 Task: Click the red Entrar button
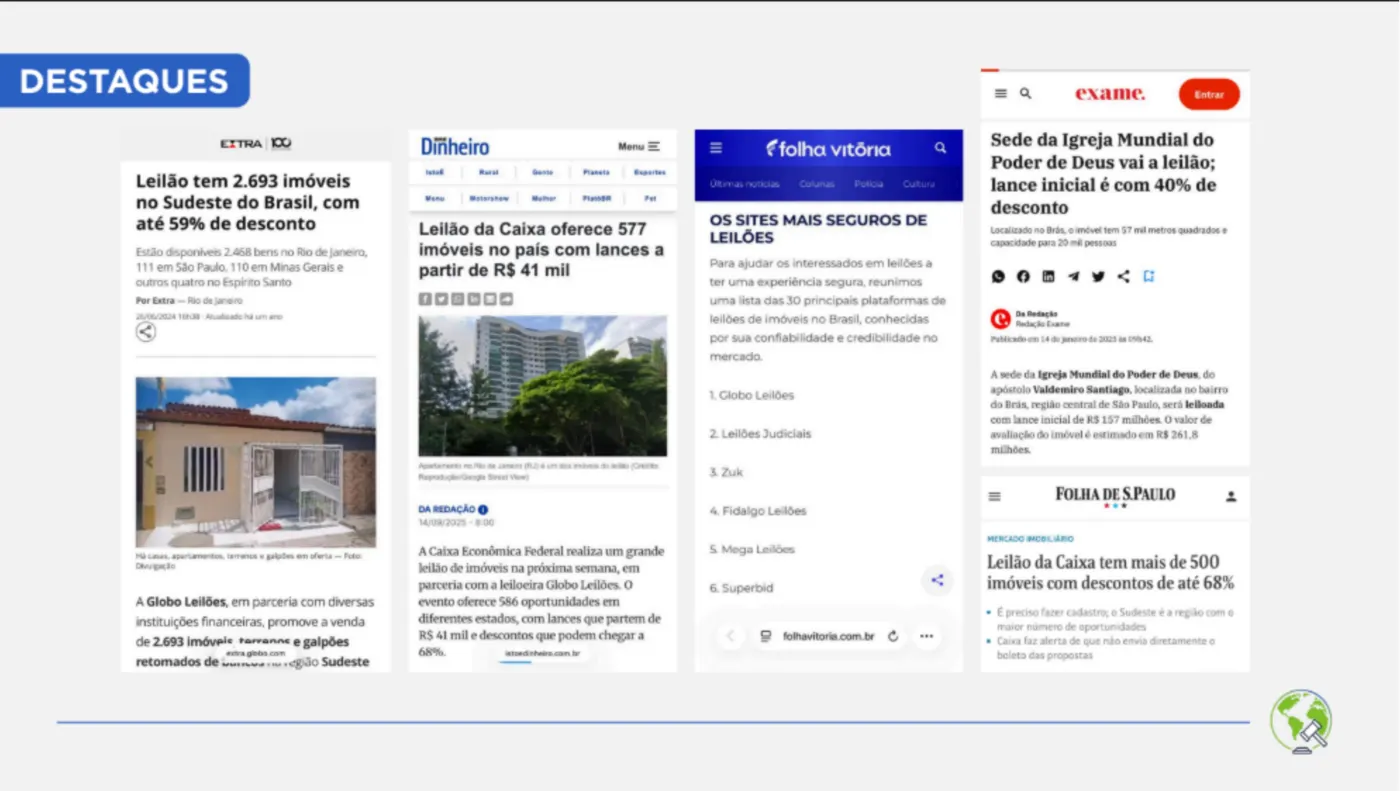(x=1209, y=94)
